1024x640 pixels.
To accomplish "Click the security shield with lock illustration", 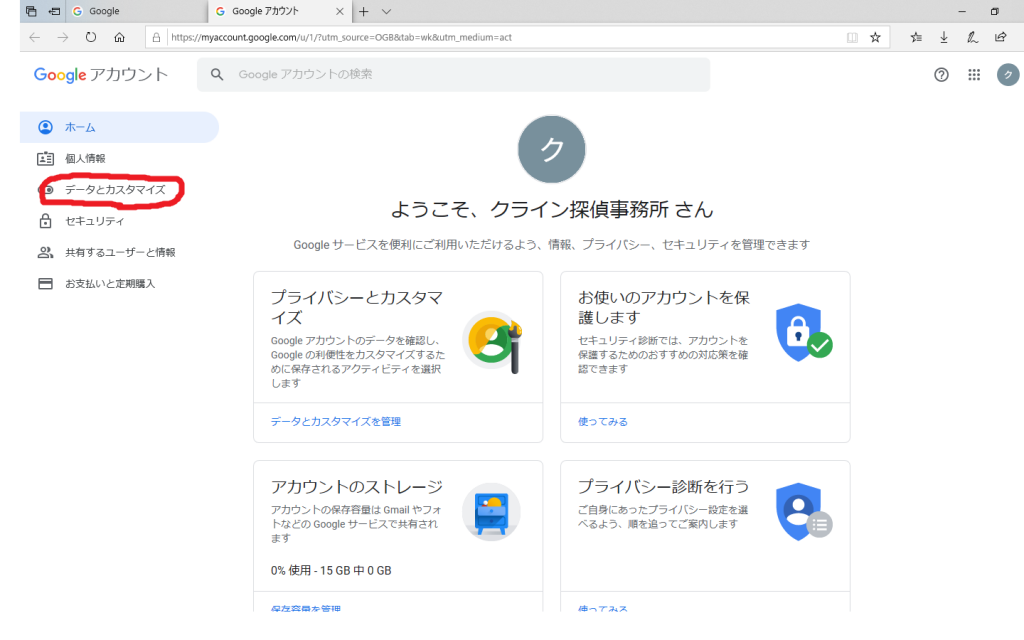I will [803, 332].
